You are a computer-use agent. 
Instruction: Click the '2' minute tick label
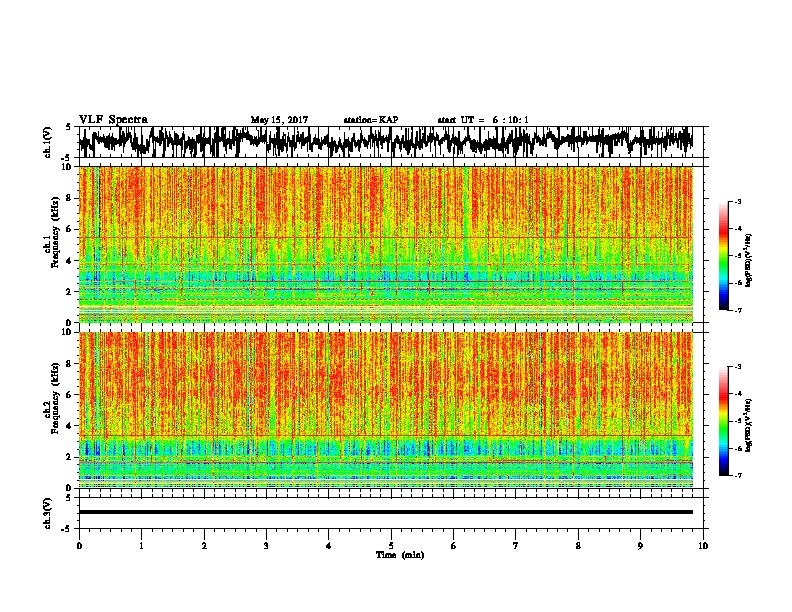pos(204,546)
